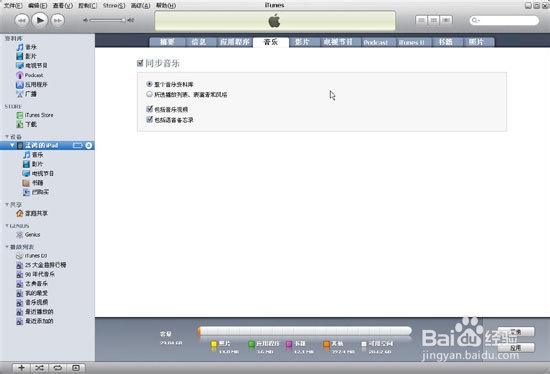Go to previous track button
This screenshot has width=550, height=374.
(x=22, y=20)
